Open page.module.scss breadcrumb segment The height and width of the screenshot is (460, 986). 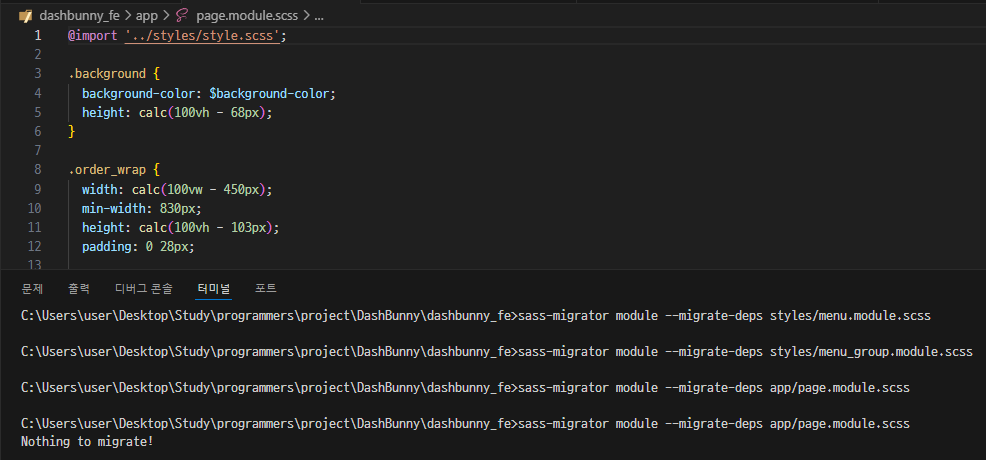[248, 16]
